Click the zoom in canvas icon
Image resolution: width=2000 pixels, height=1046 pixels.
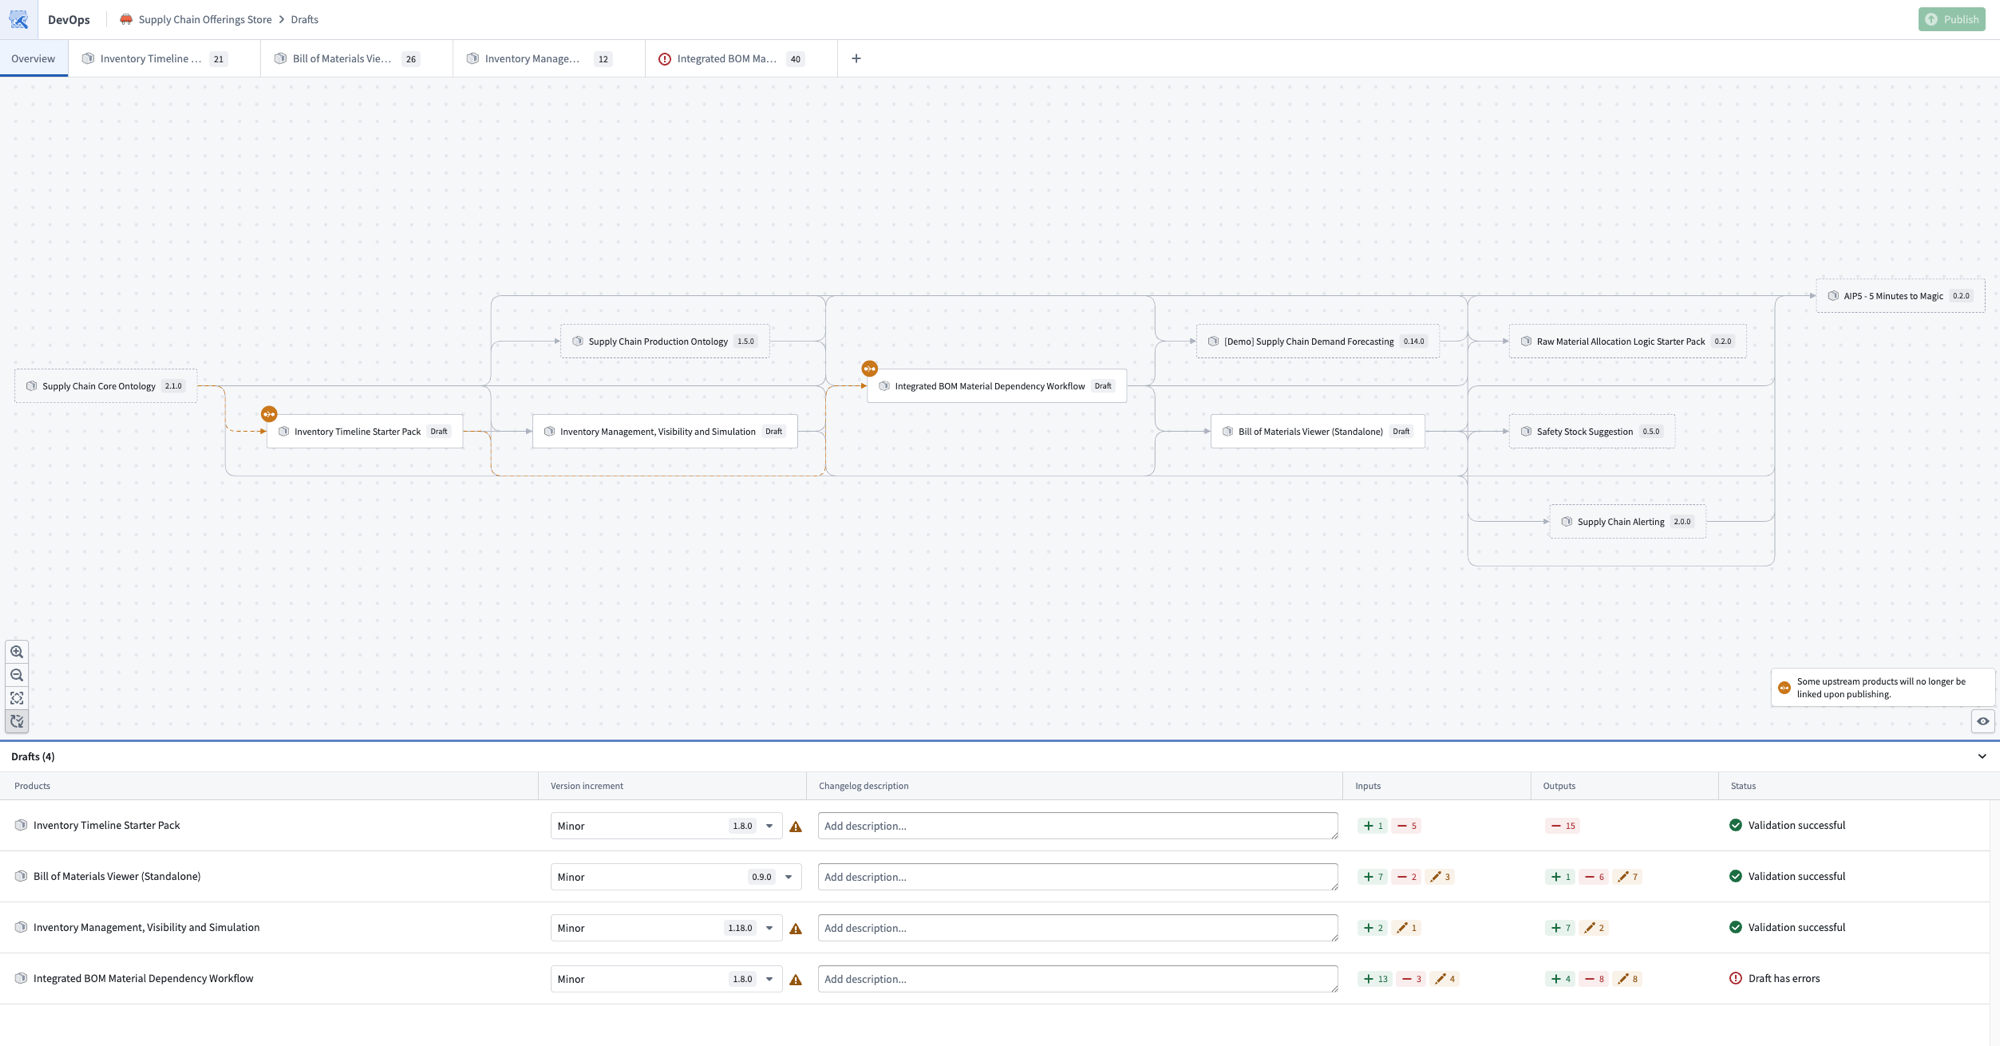[17, 652]
